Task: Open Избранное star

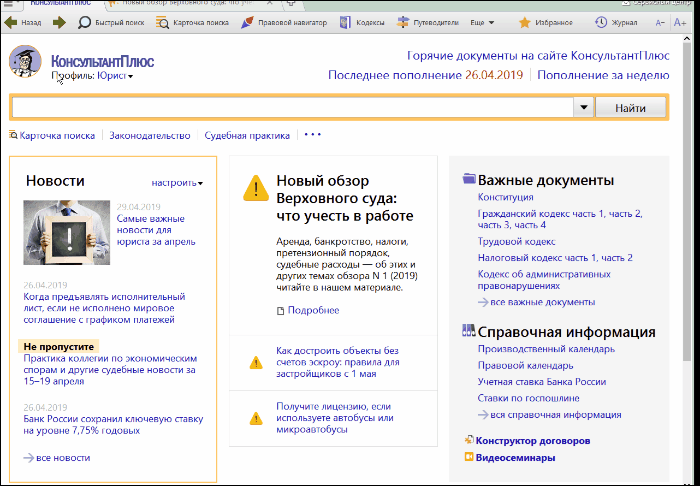Action: (546, 22)
